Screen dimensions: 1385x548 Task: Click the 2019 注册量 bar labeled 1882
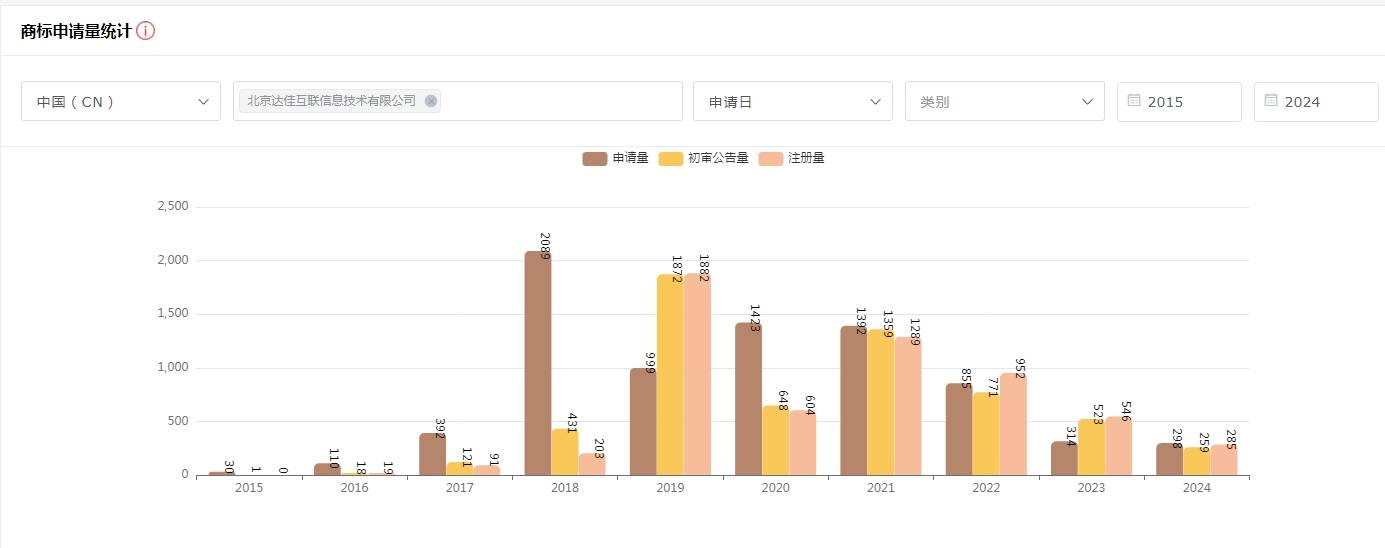point(697,380)
